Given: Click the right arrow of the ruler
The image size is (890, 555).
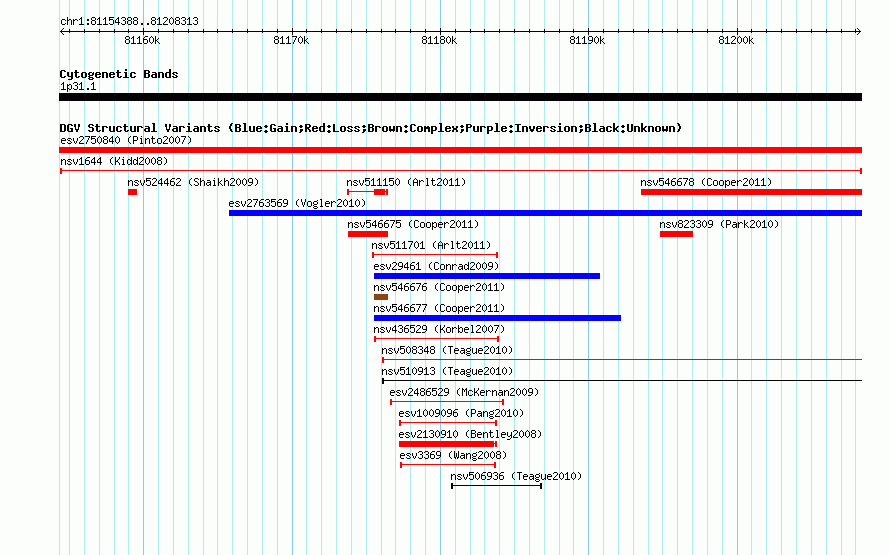Looking at the screenshot, I should (858, 32).
